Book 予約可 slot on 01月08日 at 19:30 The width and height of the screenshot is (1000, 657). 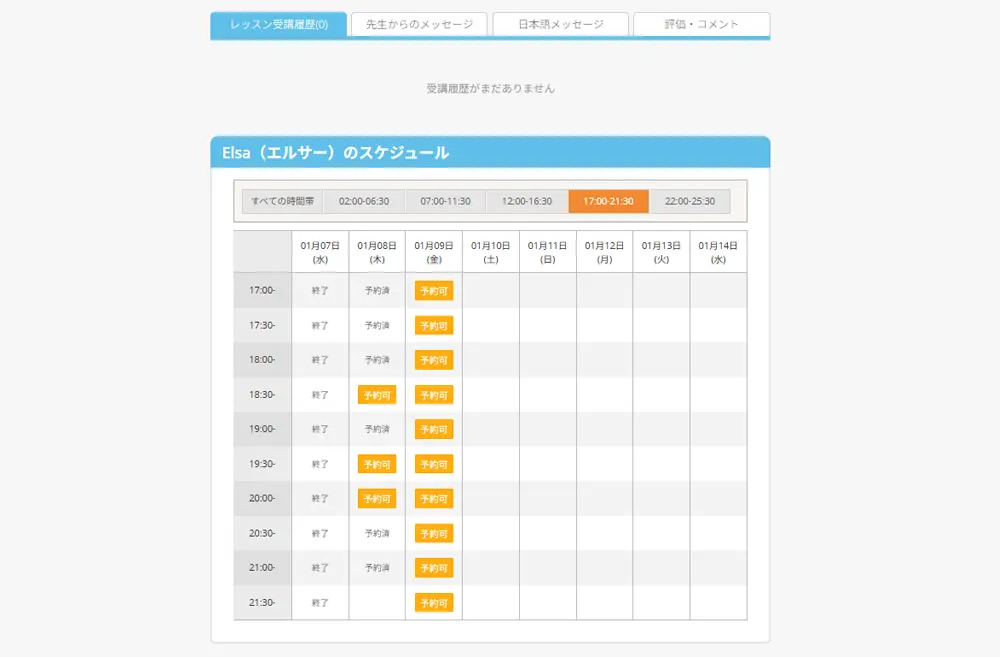point(377,464)
